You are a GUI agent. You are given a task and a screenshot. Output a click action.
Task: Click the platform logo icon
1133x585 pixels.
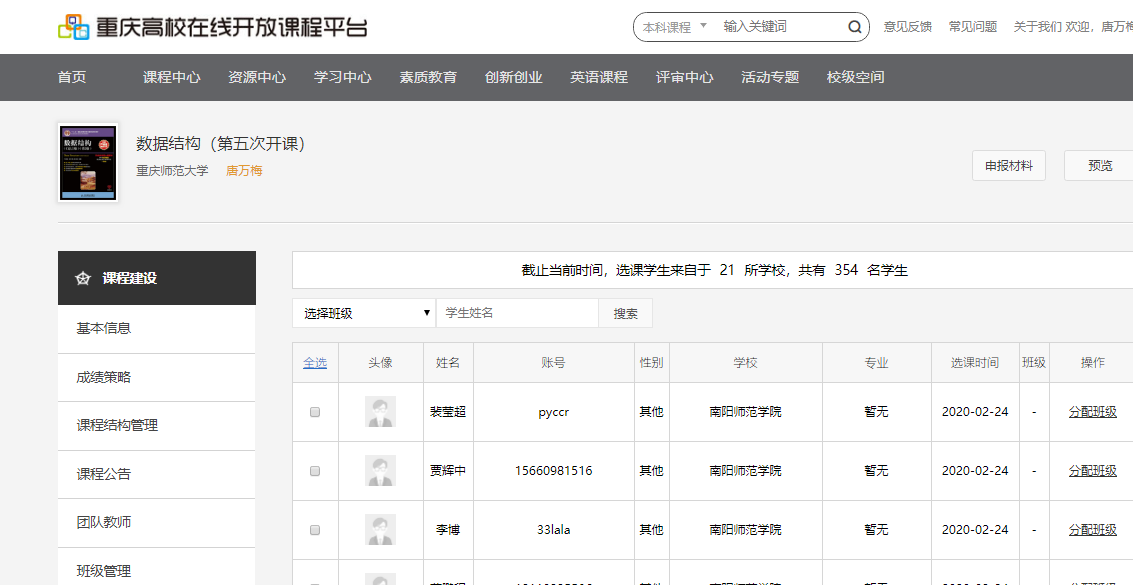point(74,27)
